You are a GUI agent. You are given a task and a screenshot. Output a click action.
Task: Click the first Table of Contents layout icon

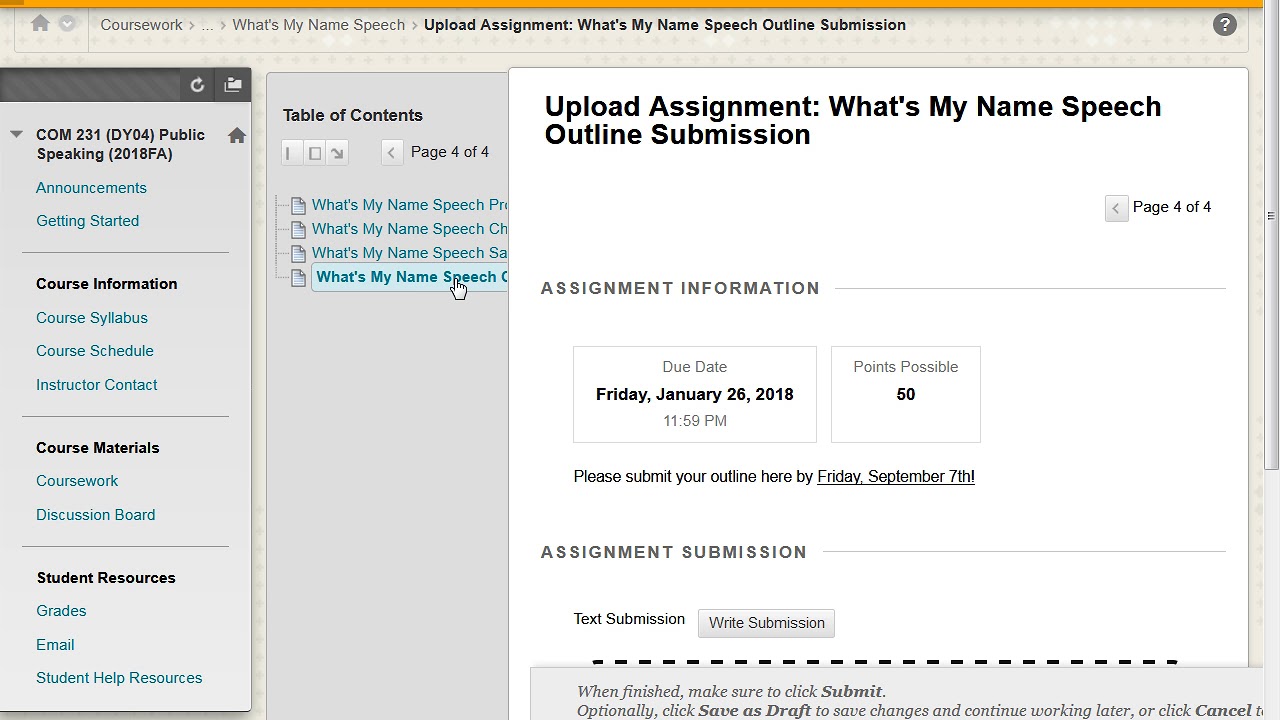(x=289, y=153)
